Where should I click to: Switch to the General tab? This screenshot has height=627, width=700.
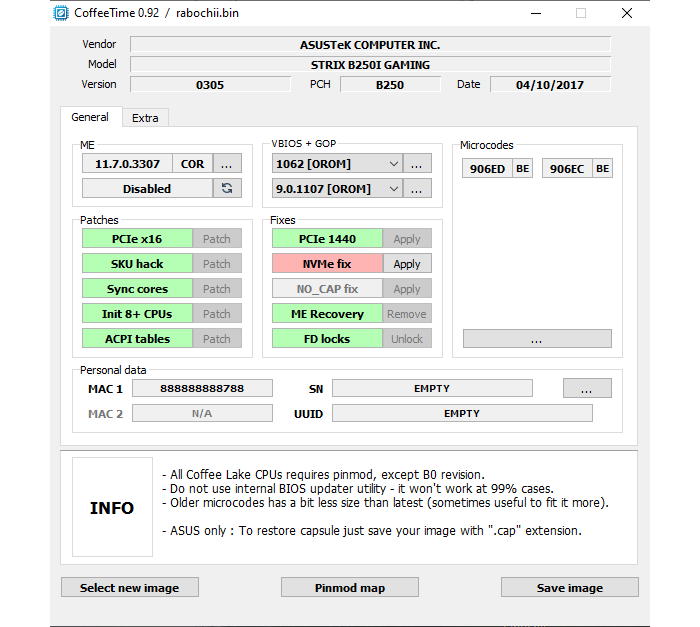pos(90,117)
